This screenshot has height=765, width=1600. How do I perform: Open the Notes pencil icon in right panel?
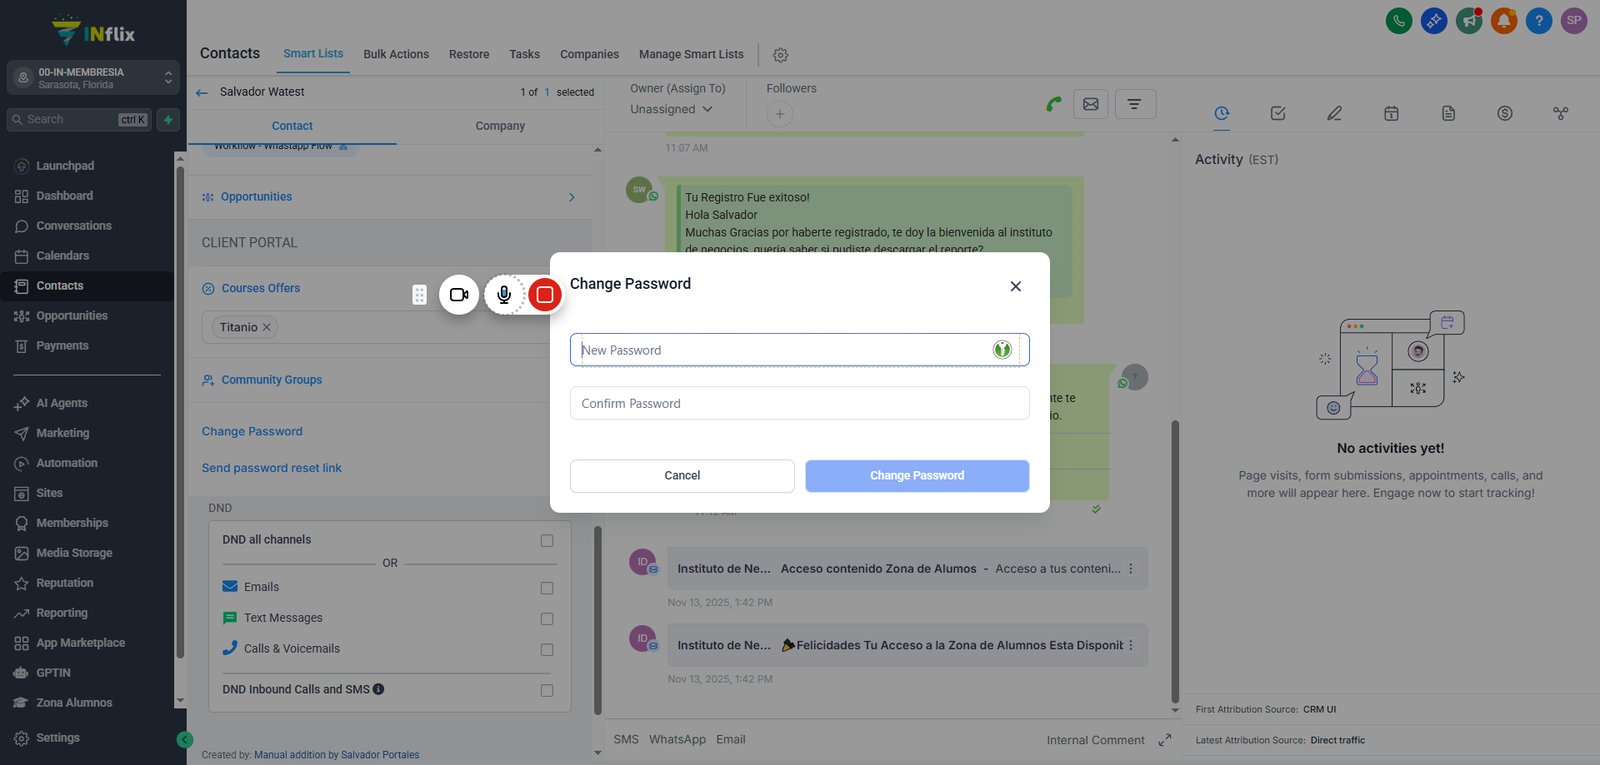[1334, 113]
